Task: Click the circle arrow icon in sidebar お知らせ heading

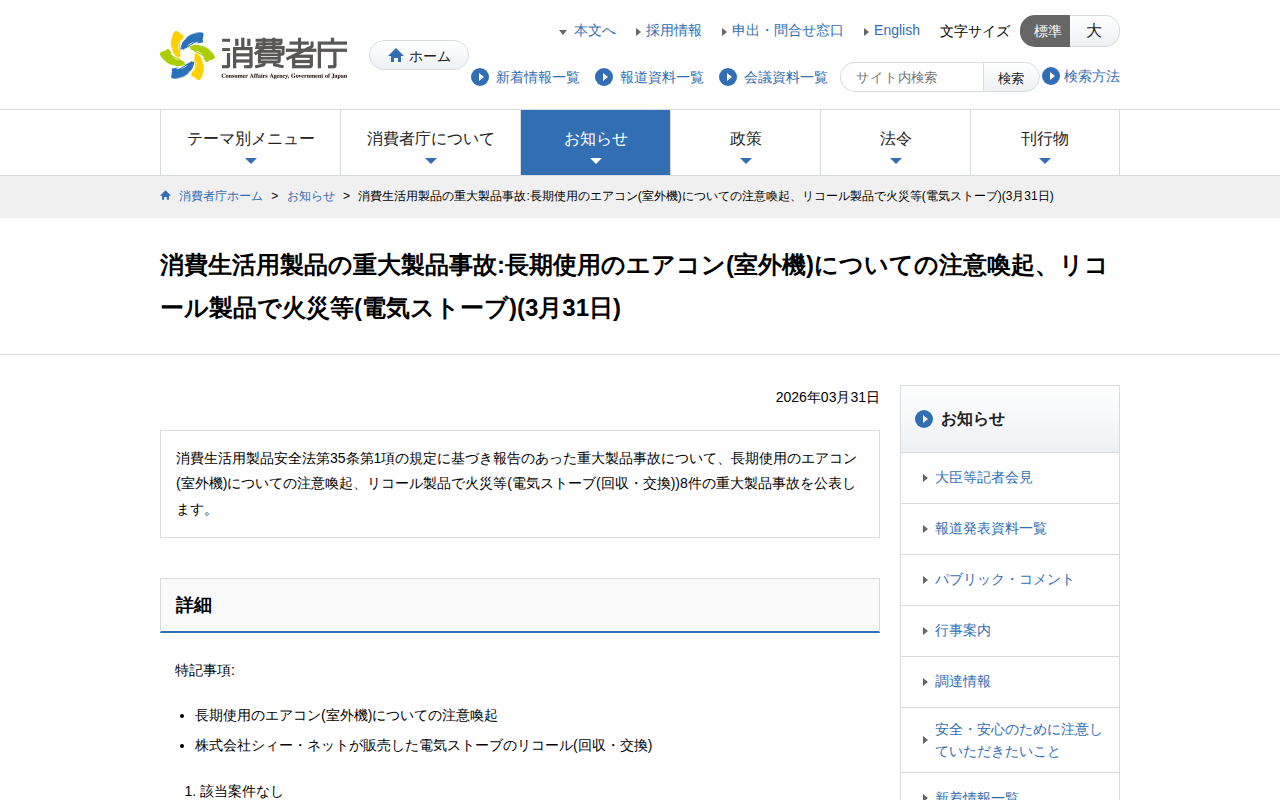Action: coord(924,419)
